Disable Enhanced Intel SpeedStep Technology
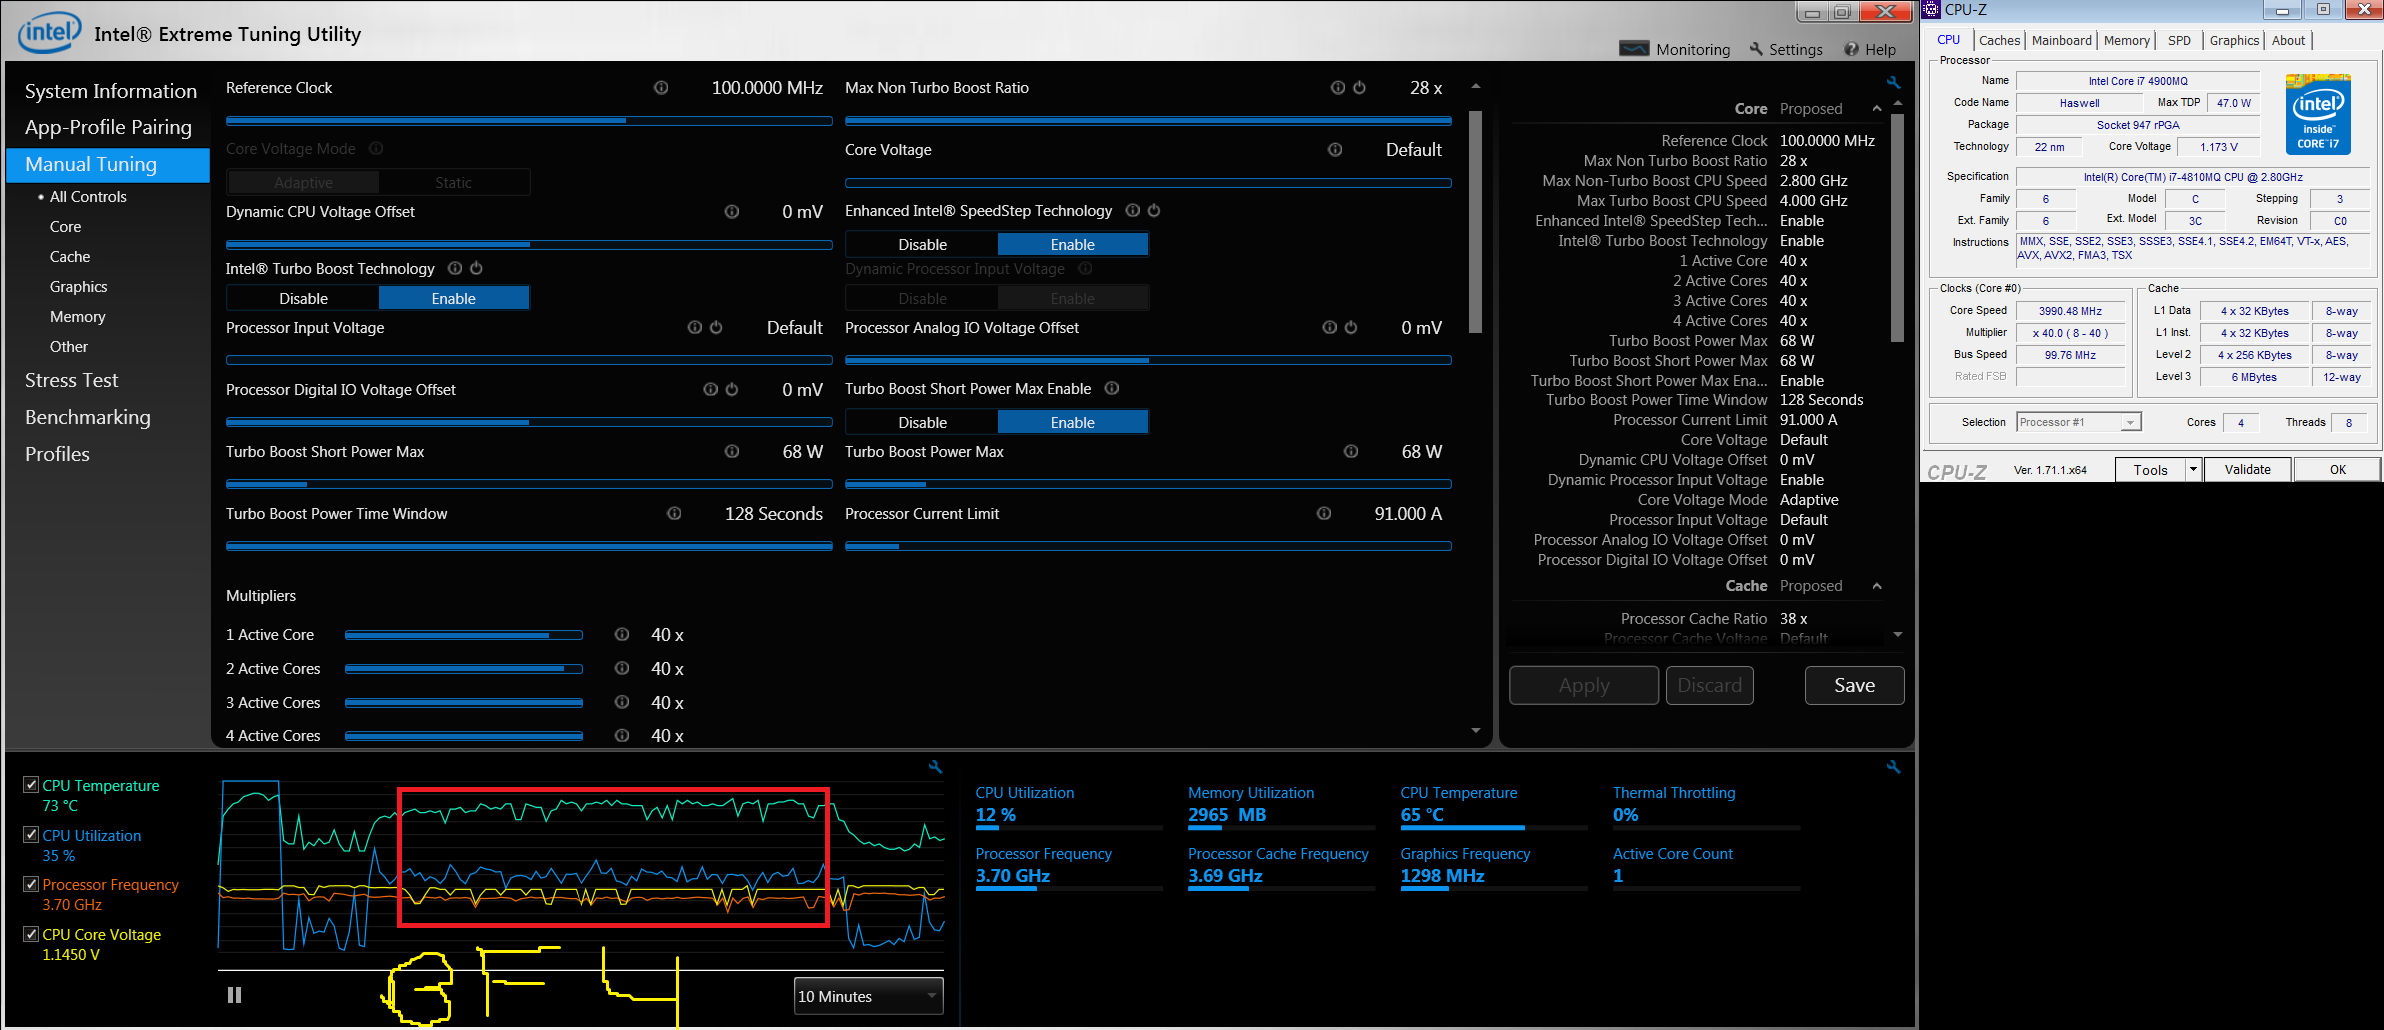 (x=922, y=245)
